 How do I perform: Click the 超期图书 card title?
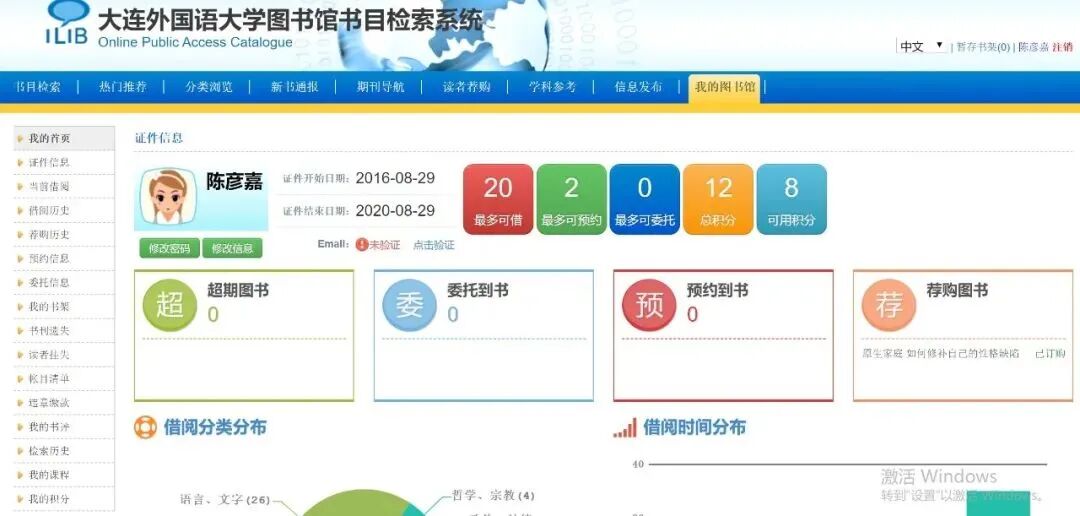click(x=238, y=290)
